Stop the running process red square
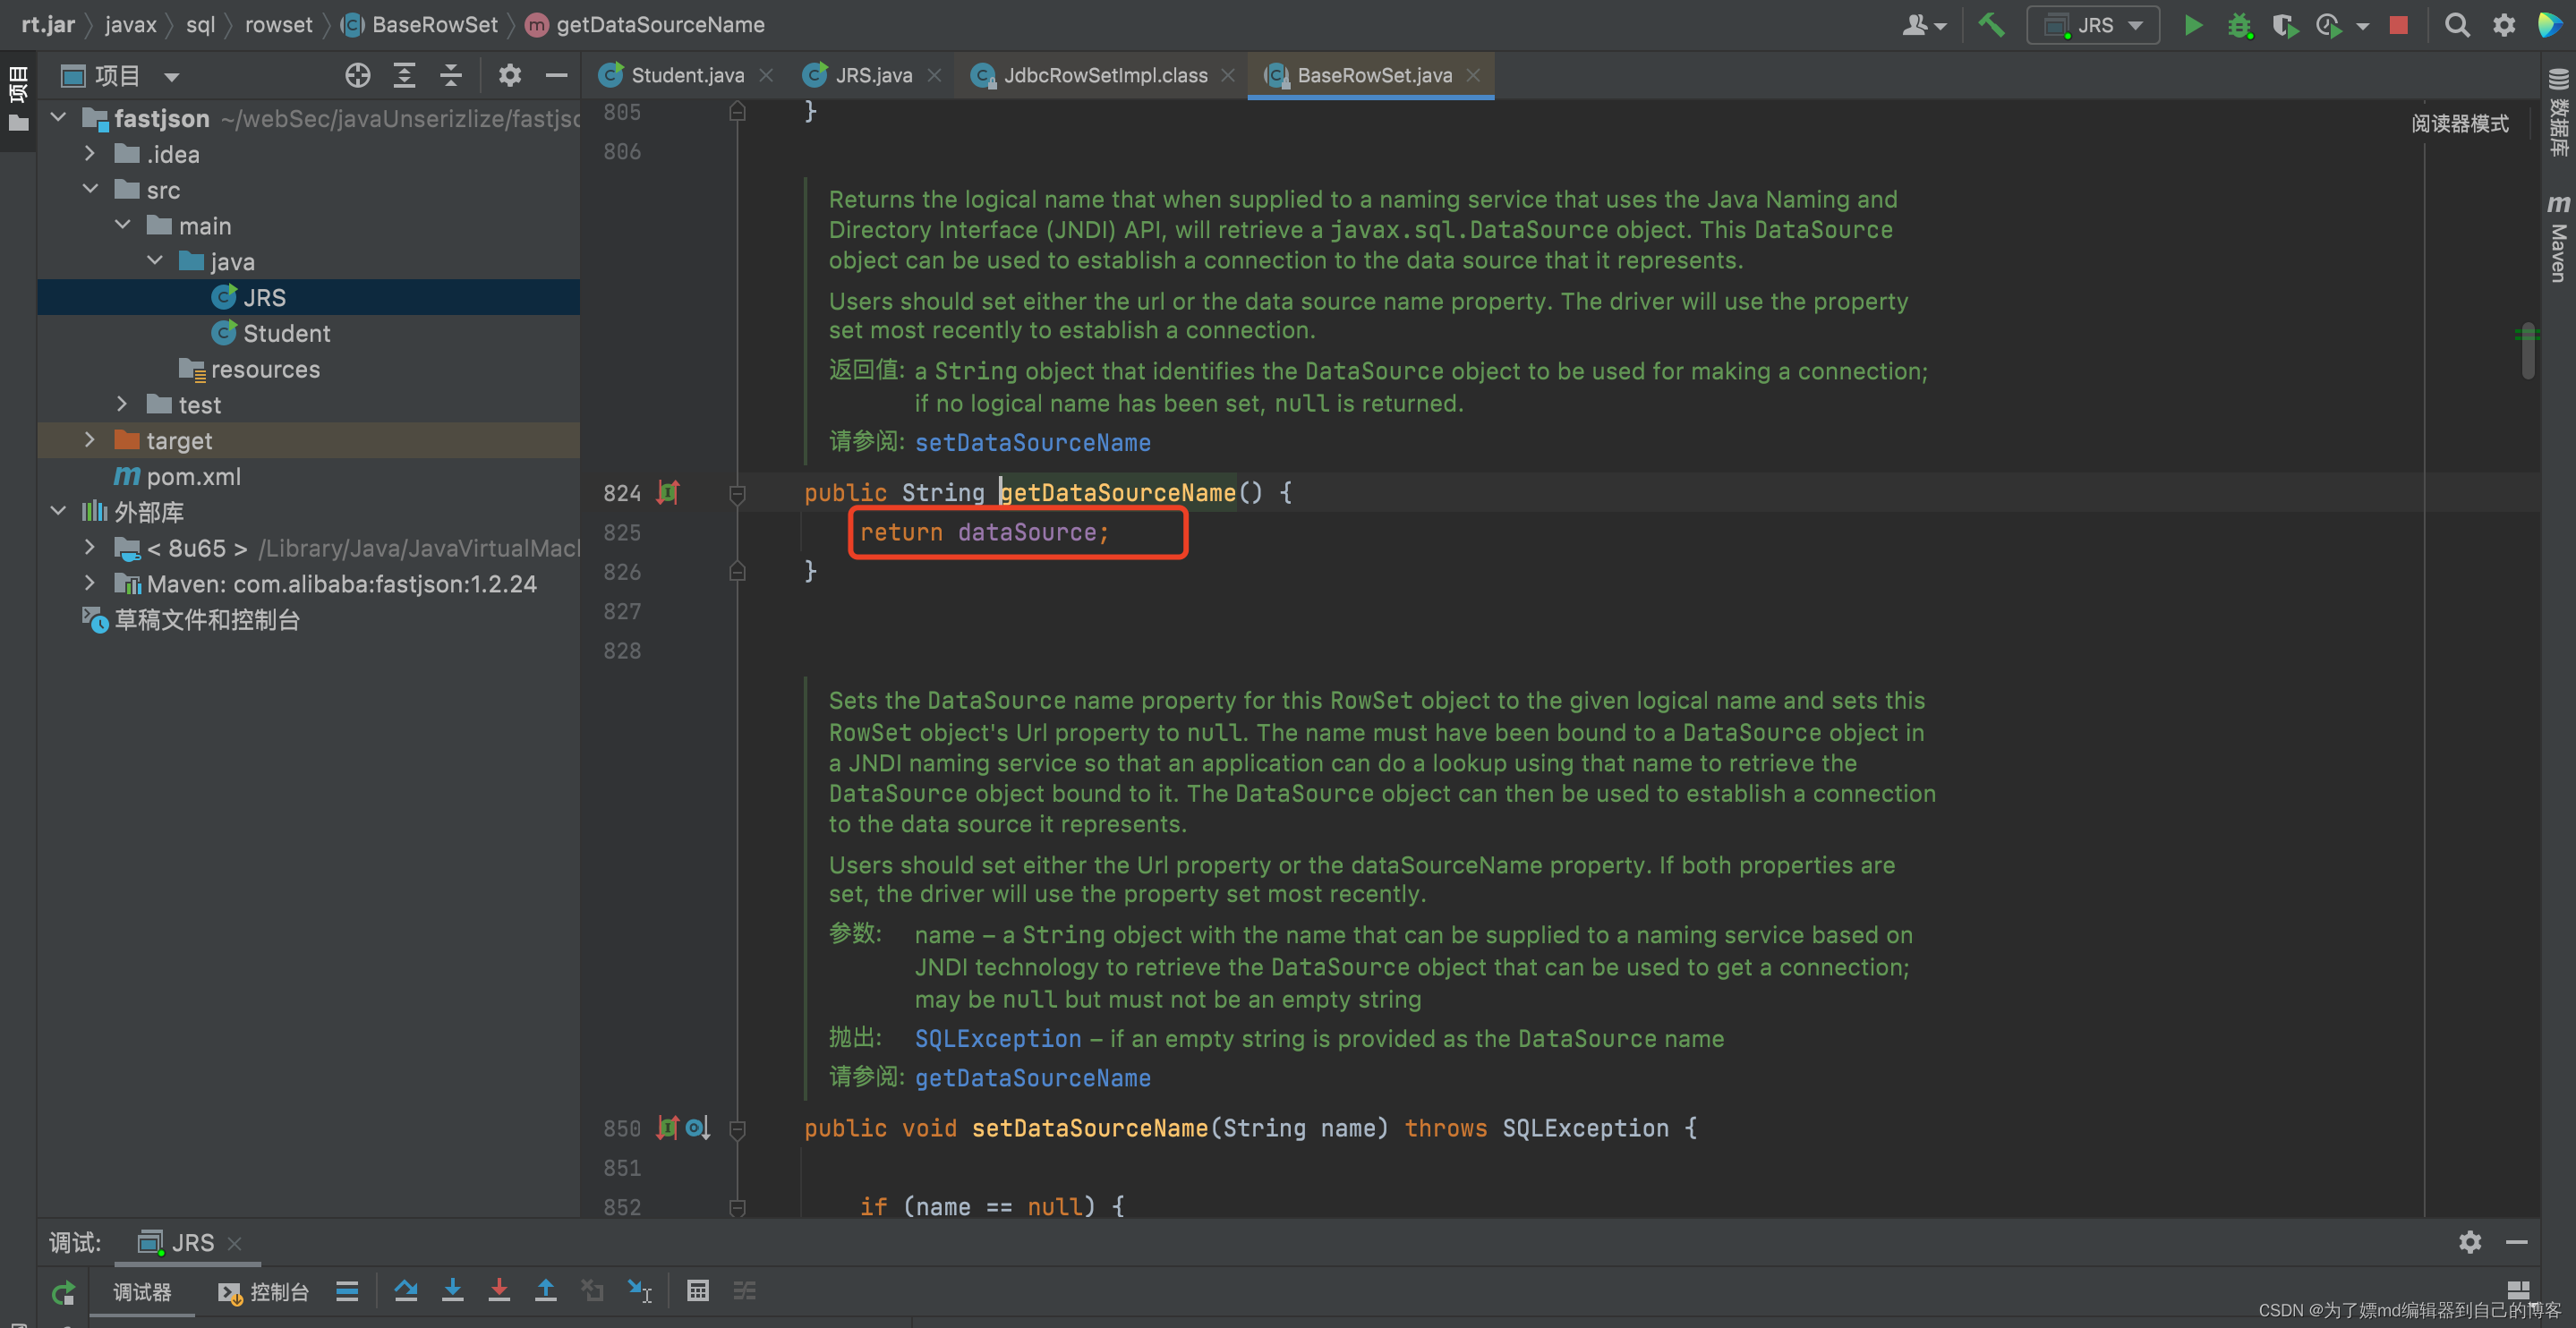2576x1328 pixels. point(2398,25)
